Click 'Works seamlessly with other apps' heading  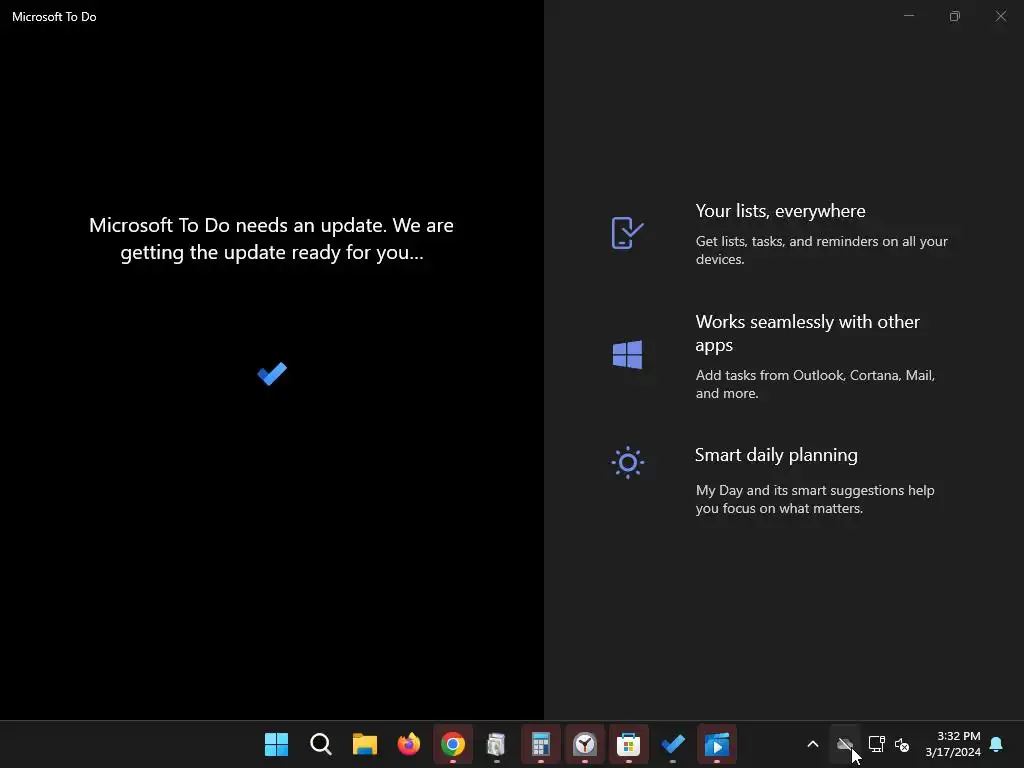coord(808,333)
